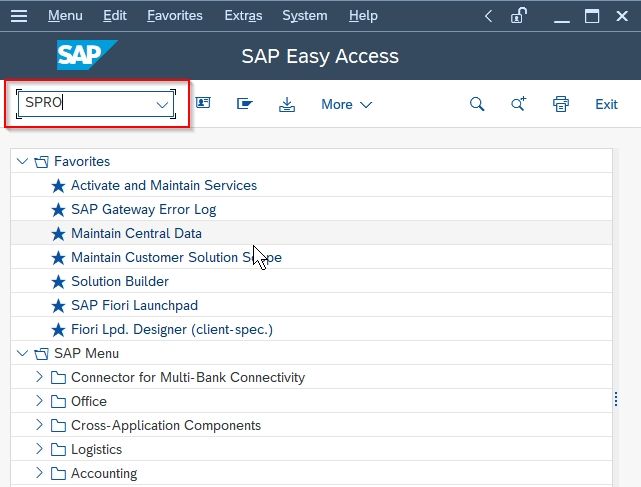641x487 pixels.
Task: Open Solution Builder favorite
Action: [120, 281]
